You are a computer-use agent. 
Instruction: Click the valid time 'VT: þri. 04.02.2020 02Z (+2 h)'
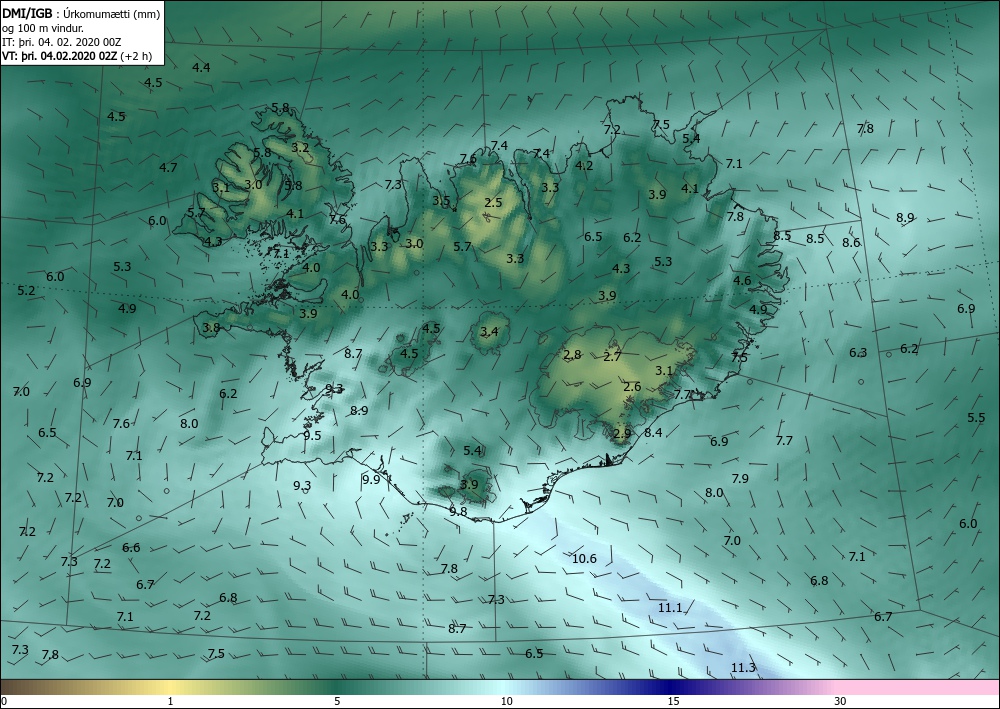(77, 56)
